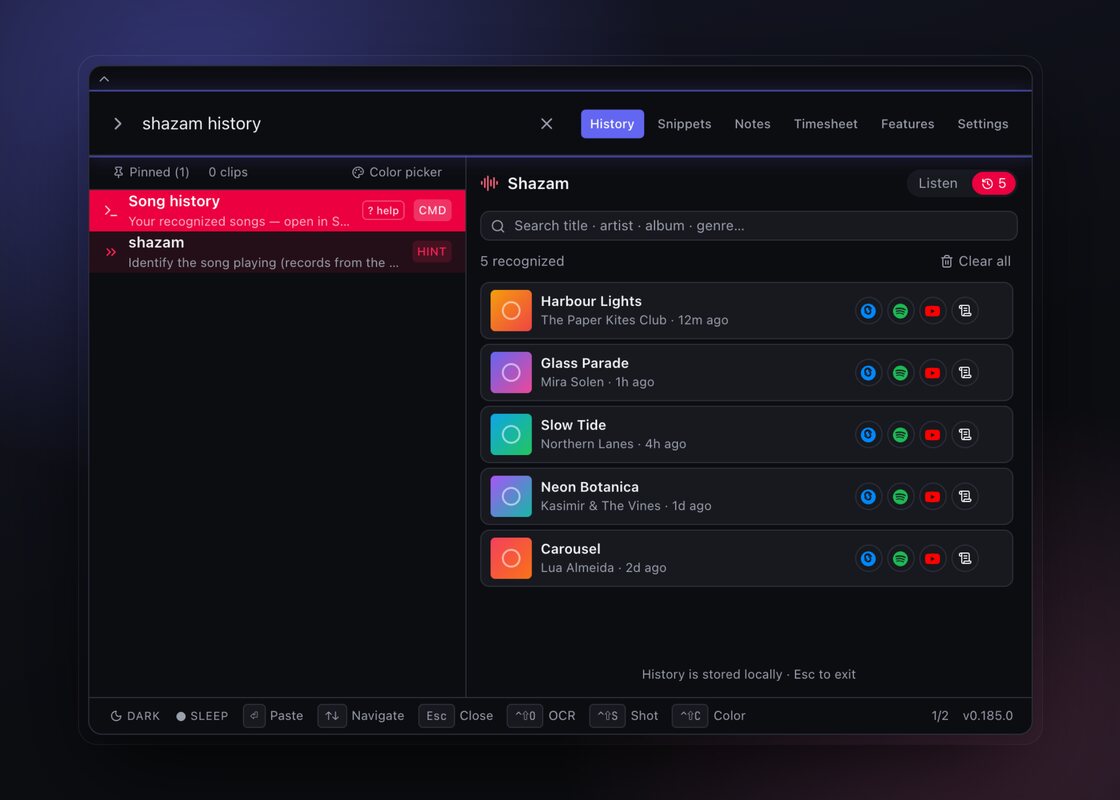Select the Harbour Lights album artwork

point(511,311)
